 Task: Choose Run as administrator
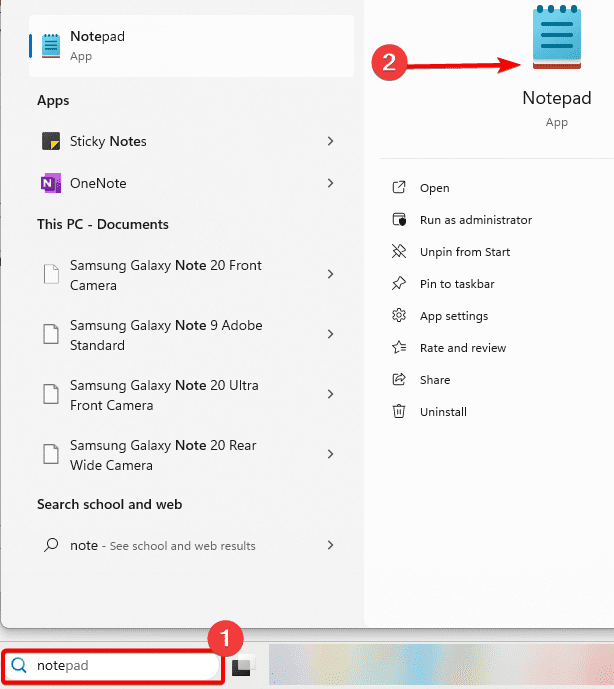pyautogui.click(x=476, y=220)
